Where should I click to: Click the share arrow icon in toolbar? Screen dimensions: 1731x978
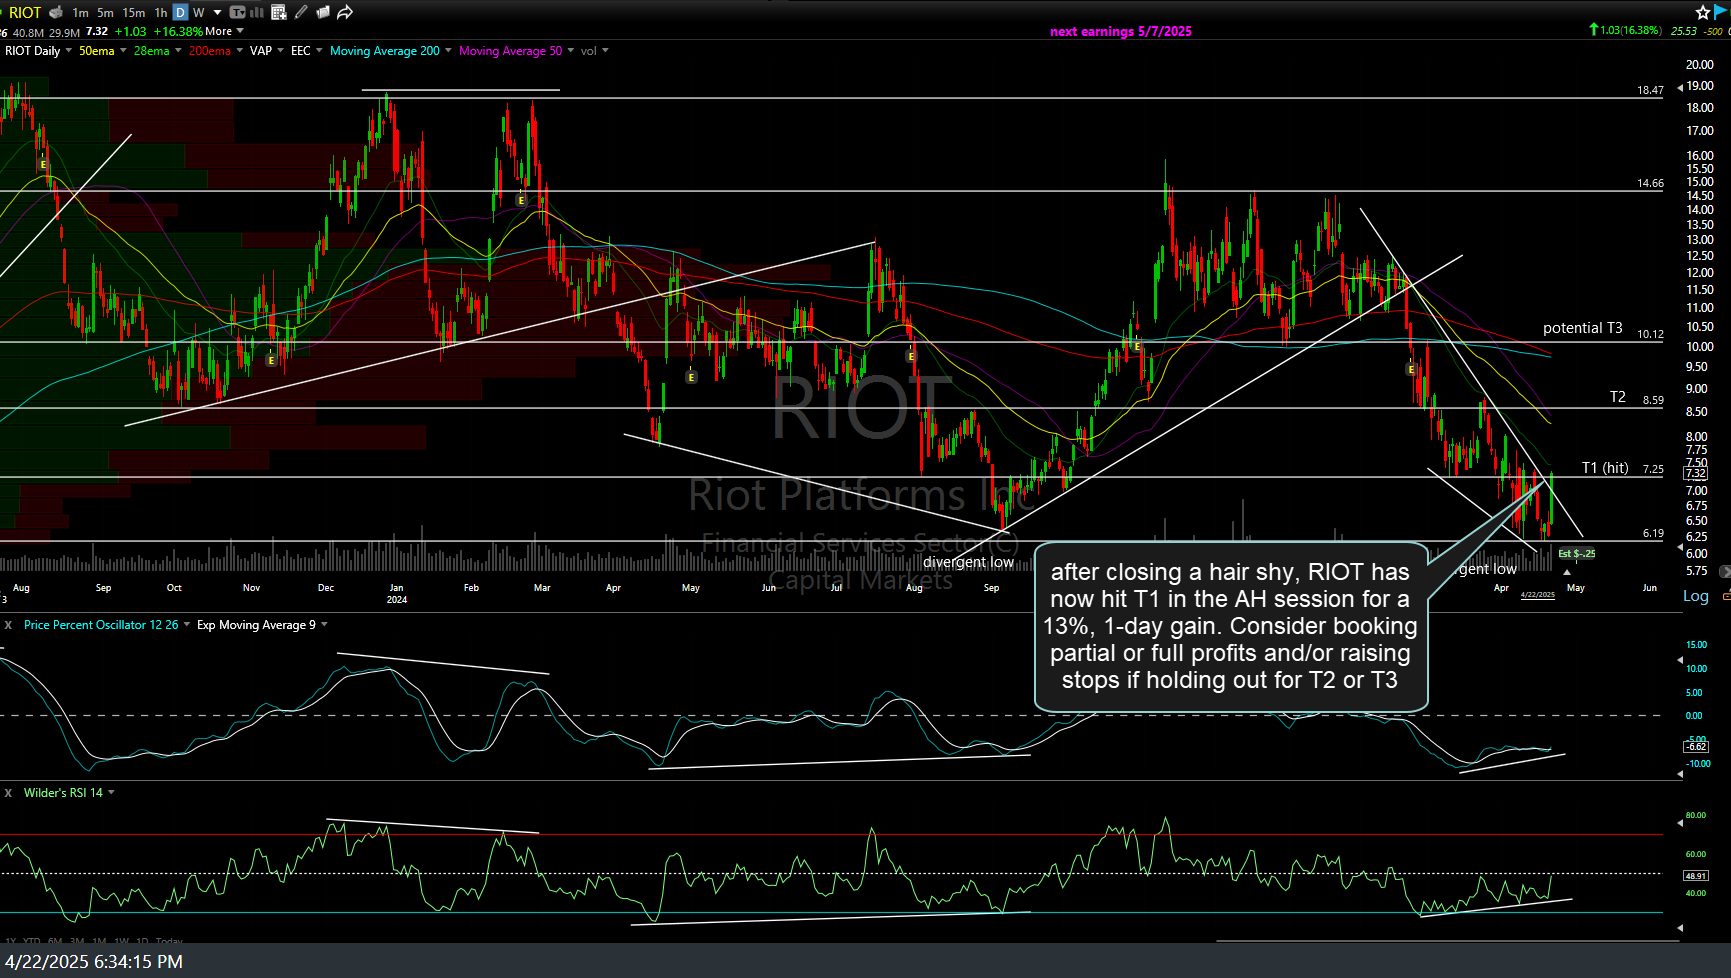tap(345, 12)
